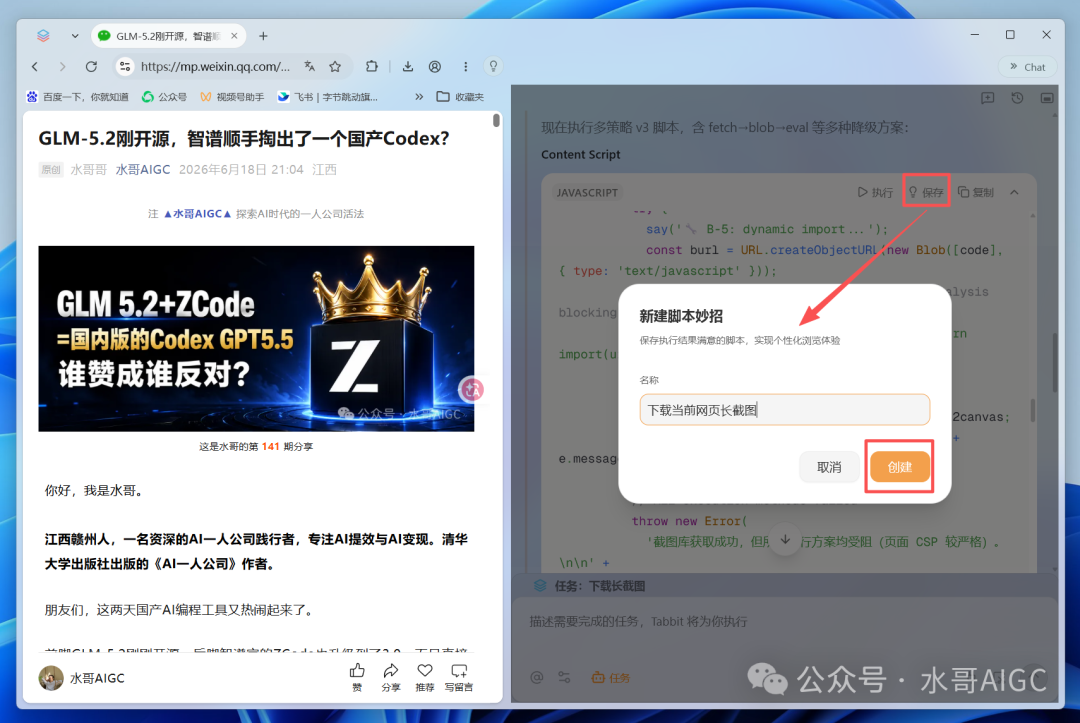Open the 水哥AIGC avatar at article bottom

click(51, 678)
